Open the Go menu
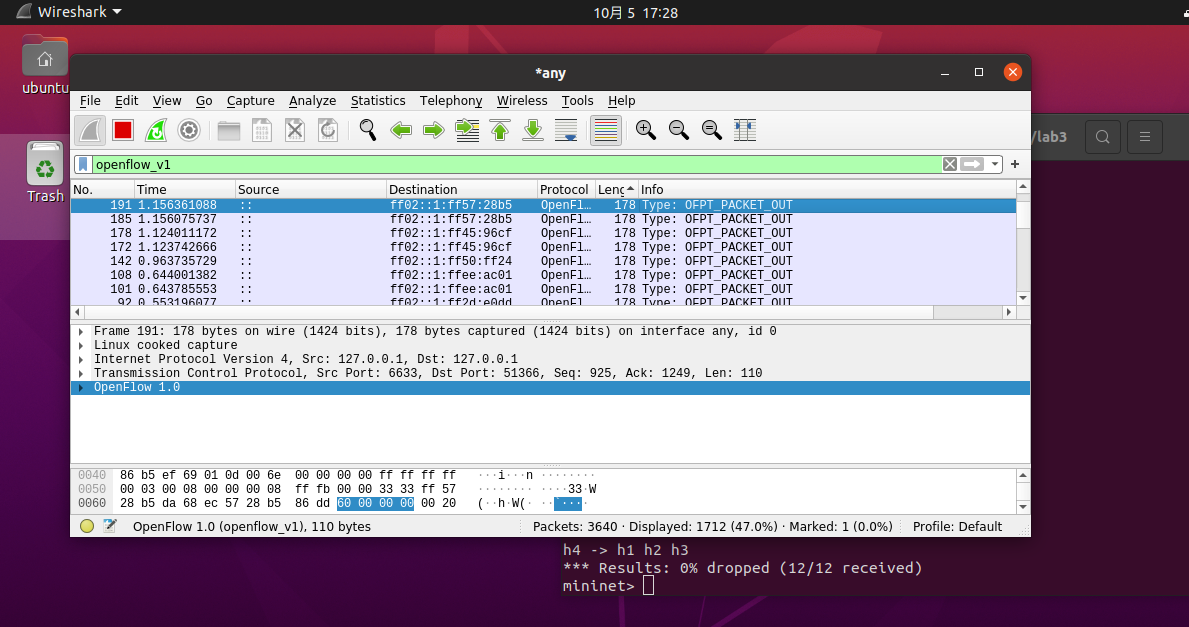The height and width of the screenshot is (627, 1189). click(x=204, y=101)
